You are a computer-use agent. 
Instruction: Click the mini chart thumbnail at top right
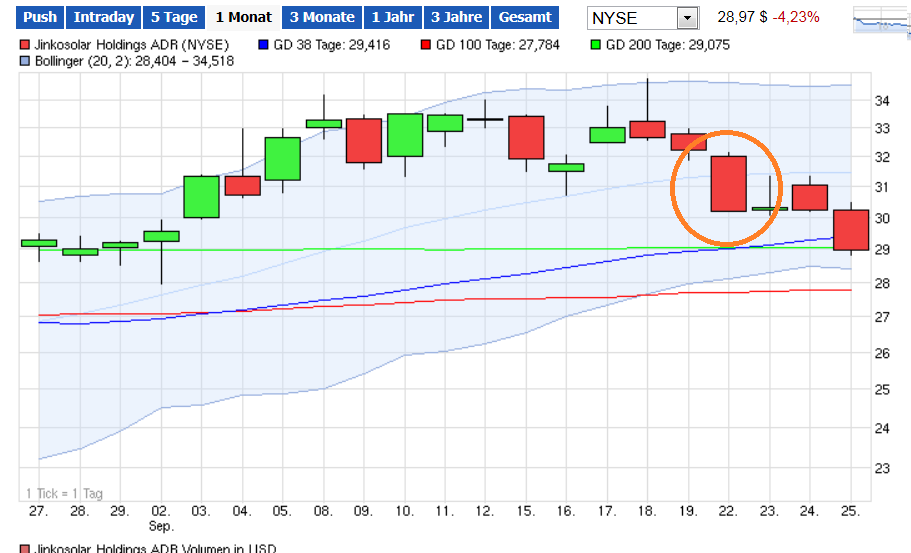click(881, 22)
